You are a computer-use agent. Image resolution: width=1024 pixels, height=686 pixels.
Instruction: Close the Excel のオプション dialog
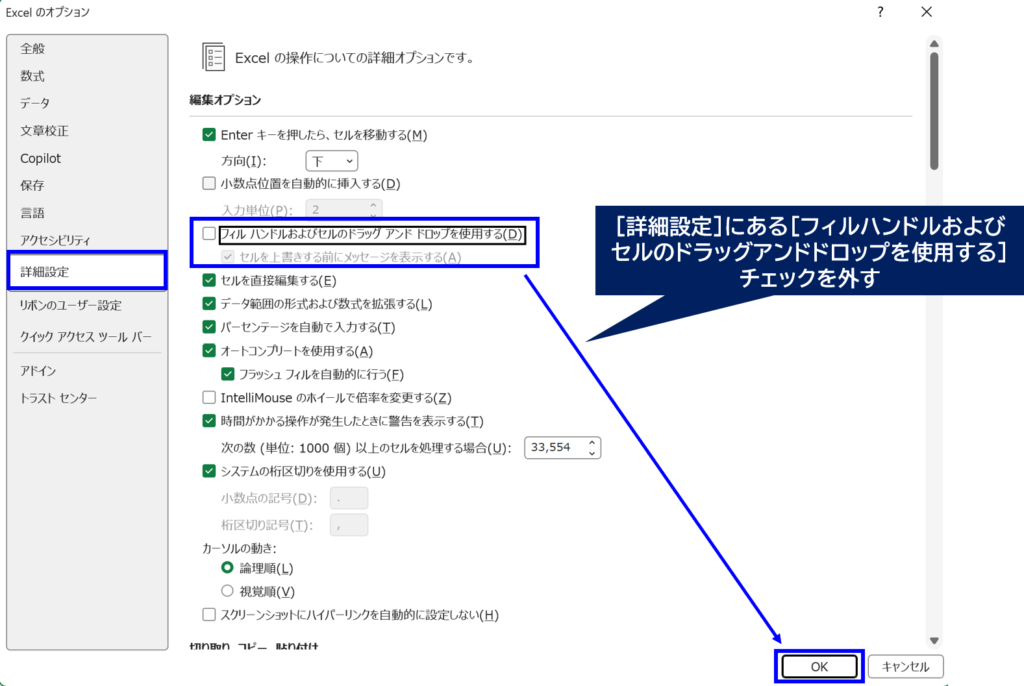tap(926, 12)
